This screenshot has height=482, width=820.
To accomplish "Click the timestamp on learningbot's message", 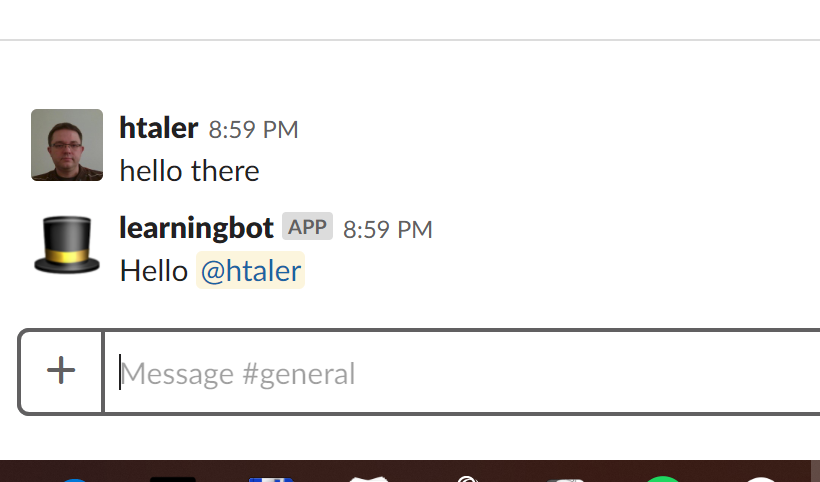I will (x=388, y=229).
